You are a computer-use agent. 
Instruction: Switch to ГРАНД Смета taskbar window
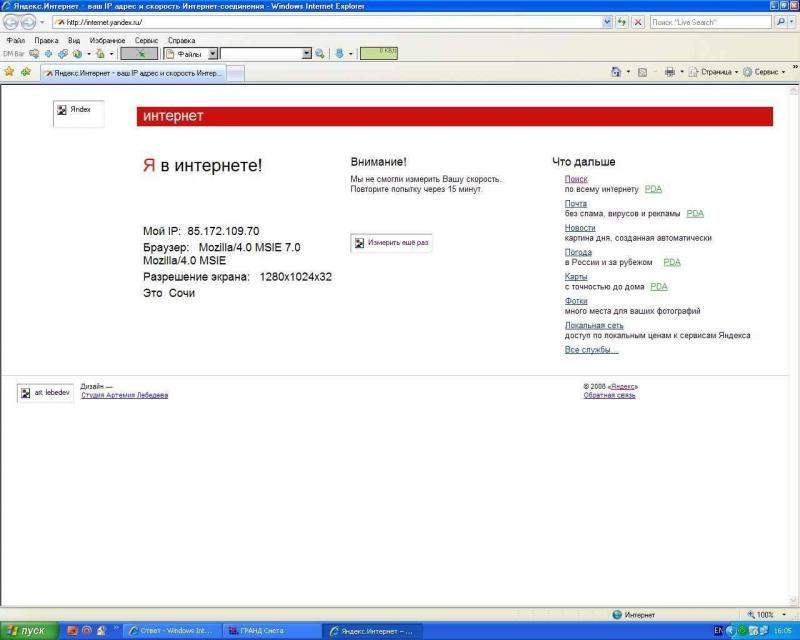(x=270, y=631)
